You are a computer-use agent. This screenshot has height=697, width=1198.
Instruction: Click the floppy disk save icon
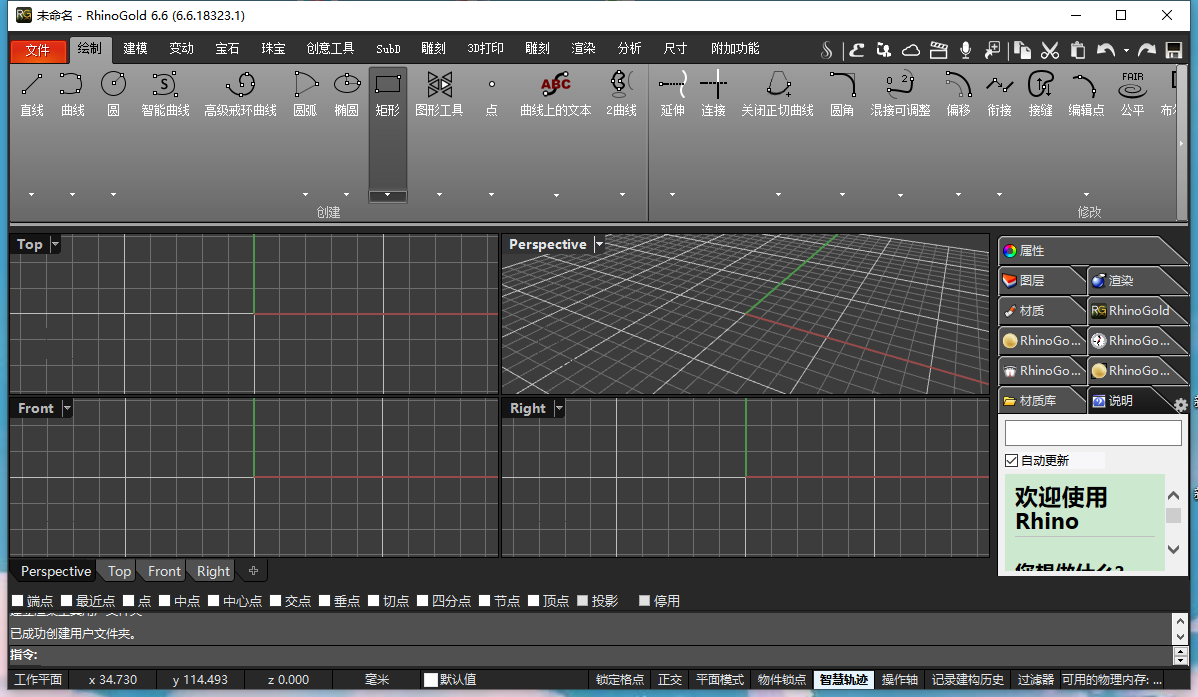pos(1174,50)
